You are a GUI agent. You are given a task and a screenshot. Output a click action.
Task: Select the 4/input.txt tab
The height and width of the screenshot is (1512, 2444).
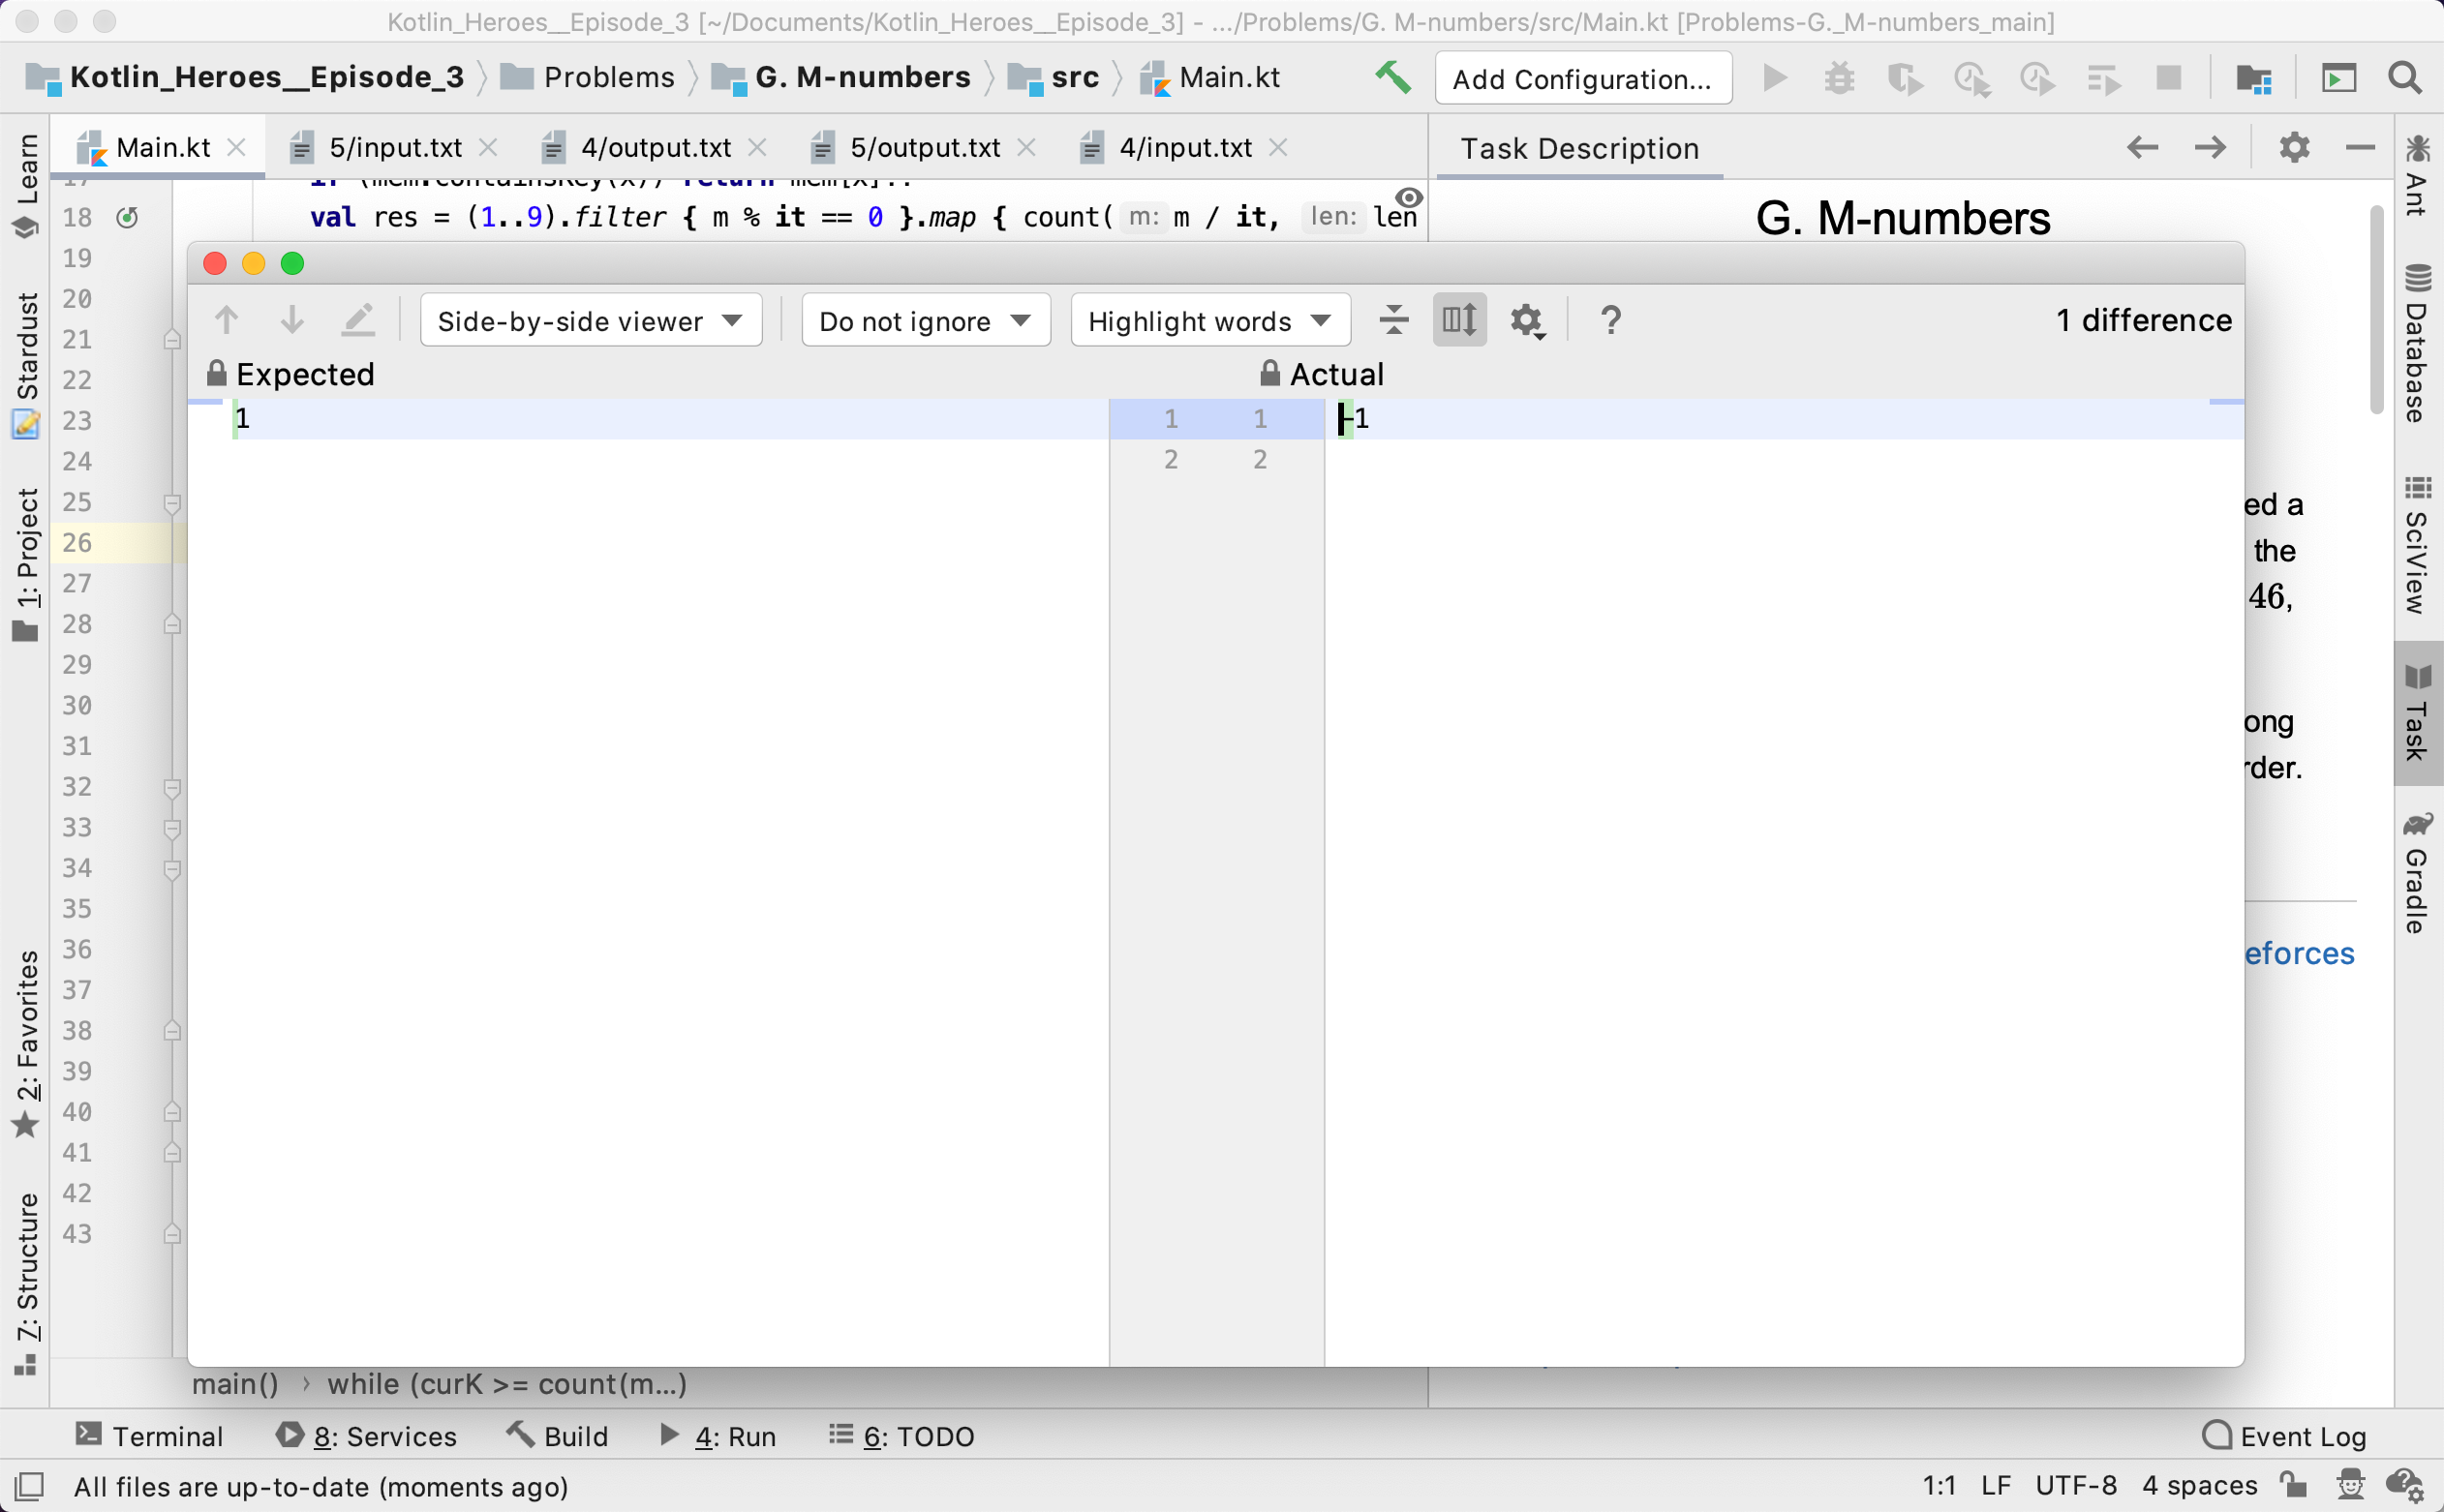(x=1183, y=147)
